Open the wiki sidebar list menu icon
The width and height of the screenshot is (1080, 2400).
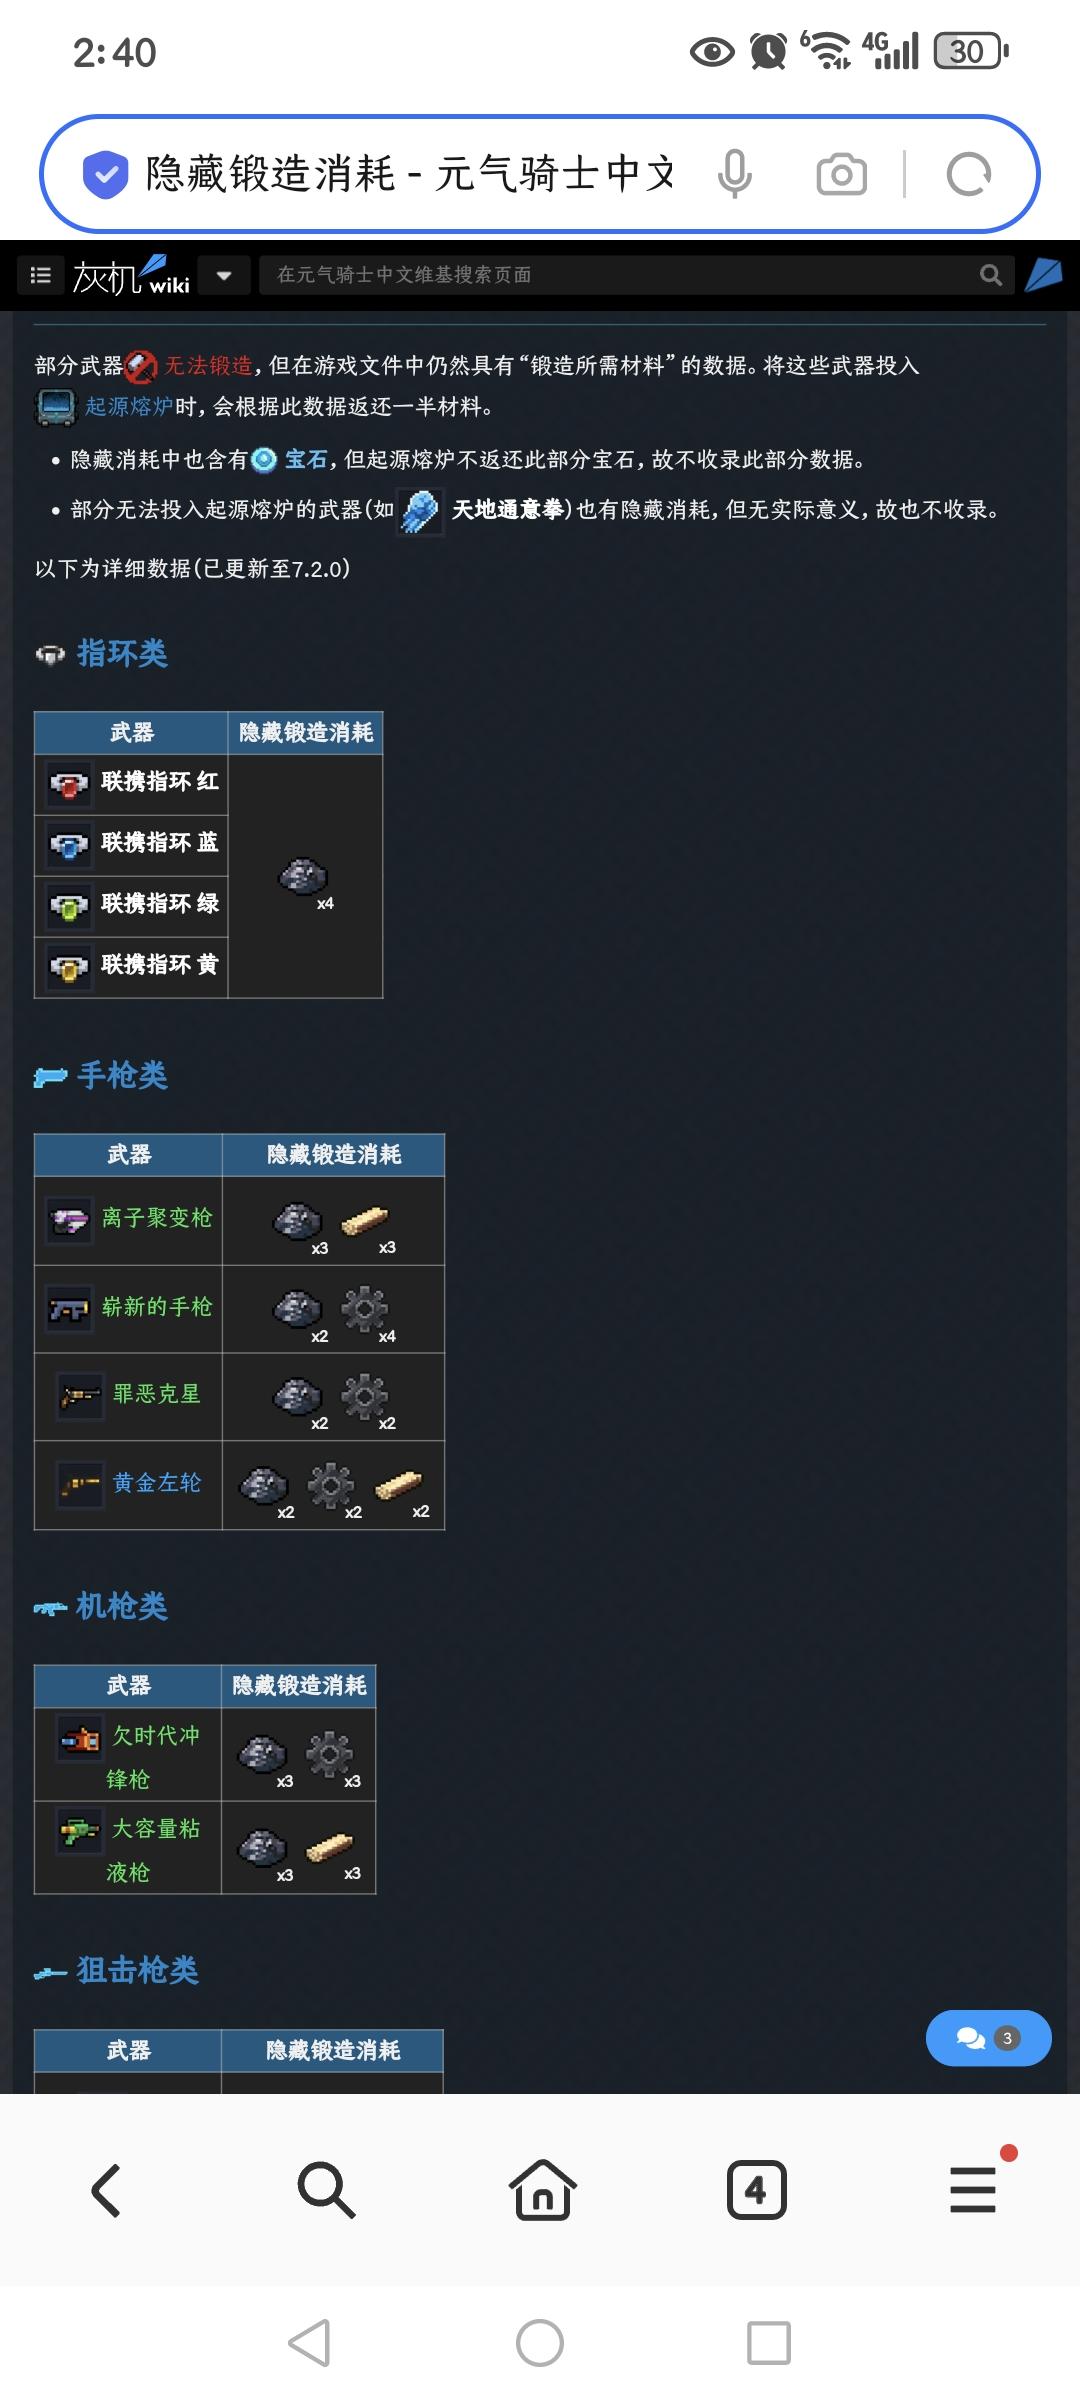tap(41, 275)
